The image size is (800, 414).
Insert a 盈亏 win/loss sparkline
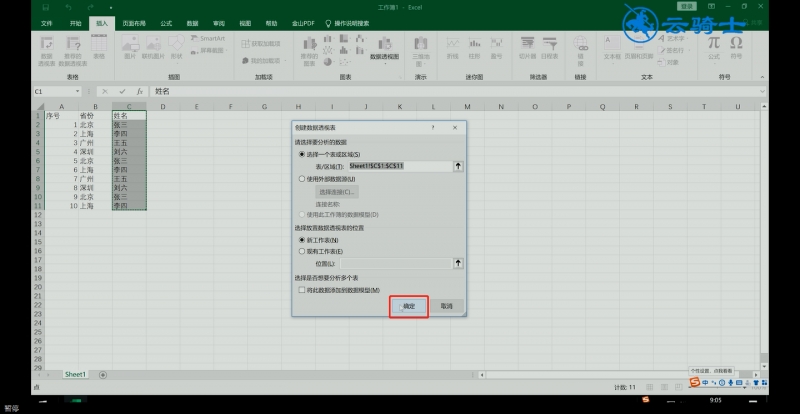pos(496,47)
